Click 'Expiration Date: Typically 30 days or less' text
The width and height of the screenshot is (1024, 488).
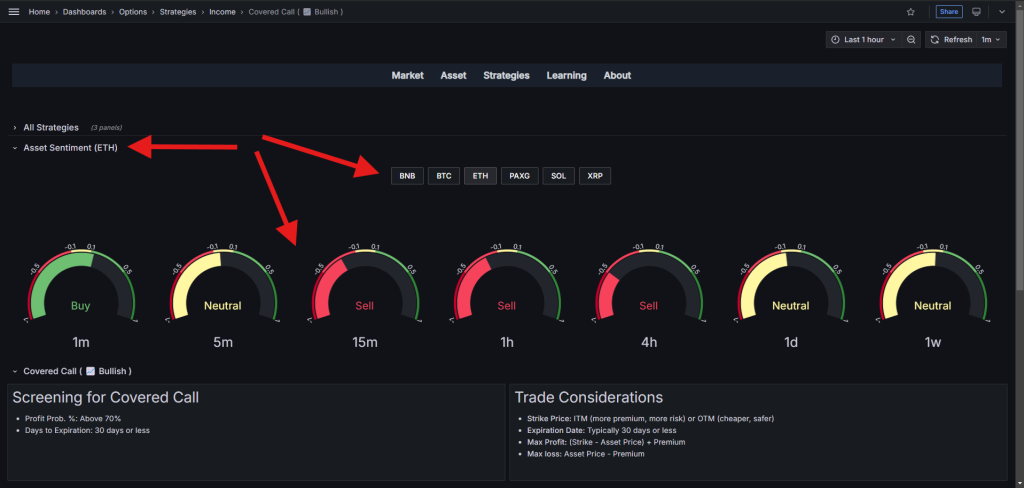(x=601, y=431)
